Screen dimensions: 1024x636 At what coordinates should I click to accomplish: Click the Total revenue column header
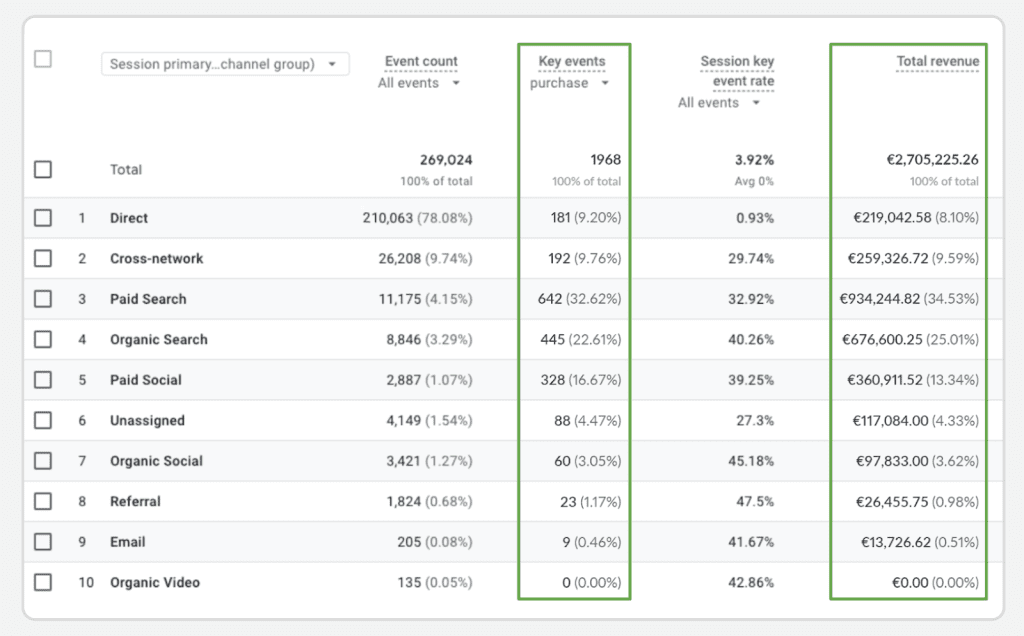[937, 61]
